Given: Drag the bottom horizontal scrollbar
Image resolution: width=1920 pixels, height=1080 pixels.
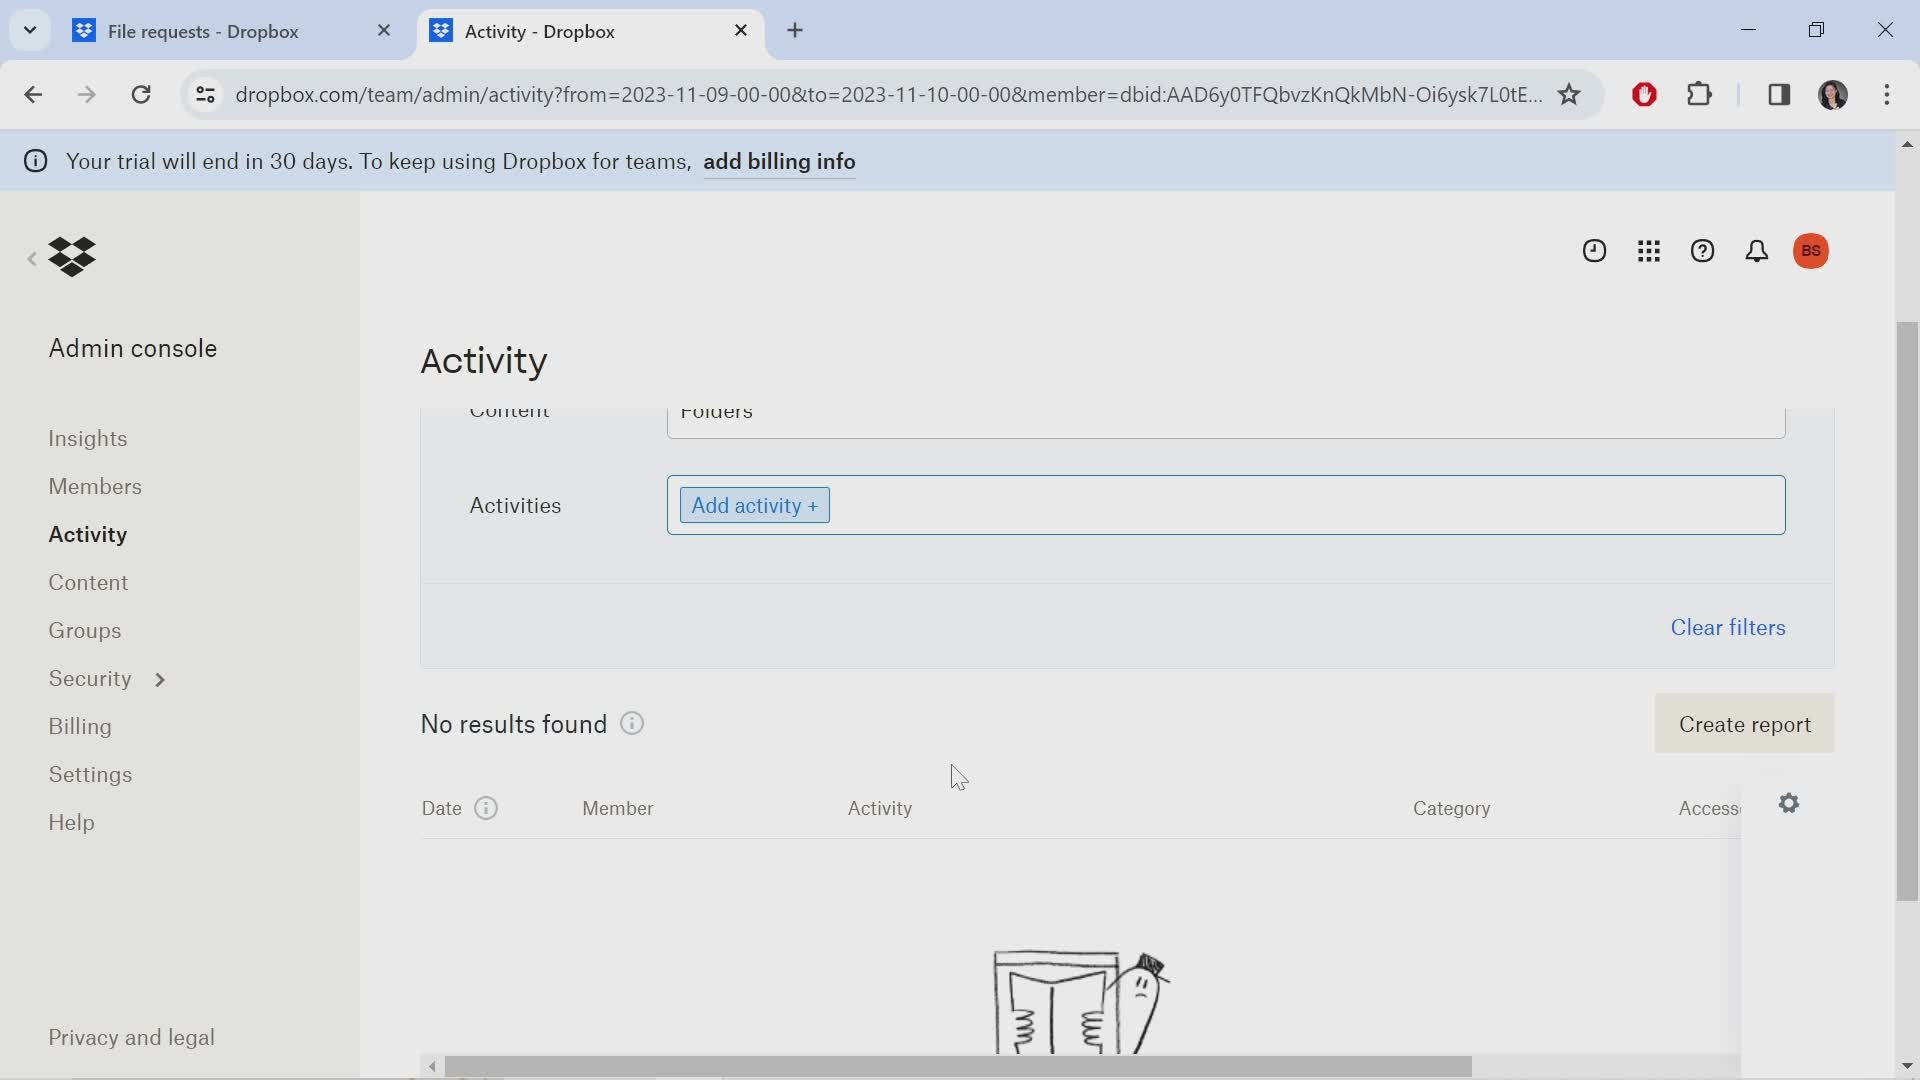Looking at the screenshot, I should pyautogui.click(x=949, y=1065).
